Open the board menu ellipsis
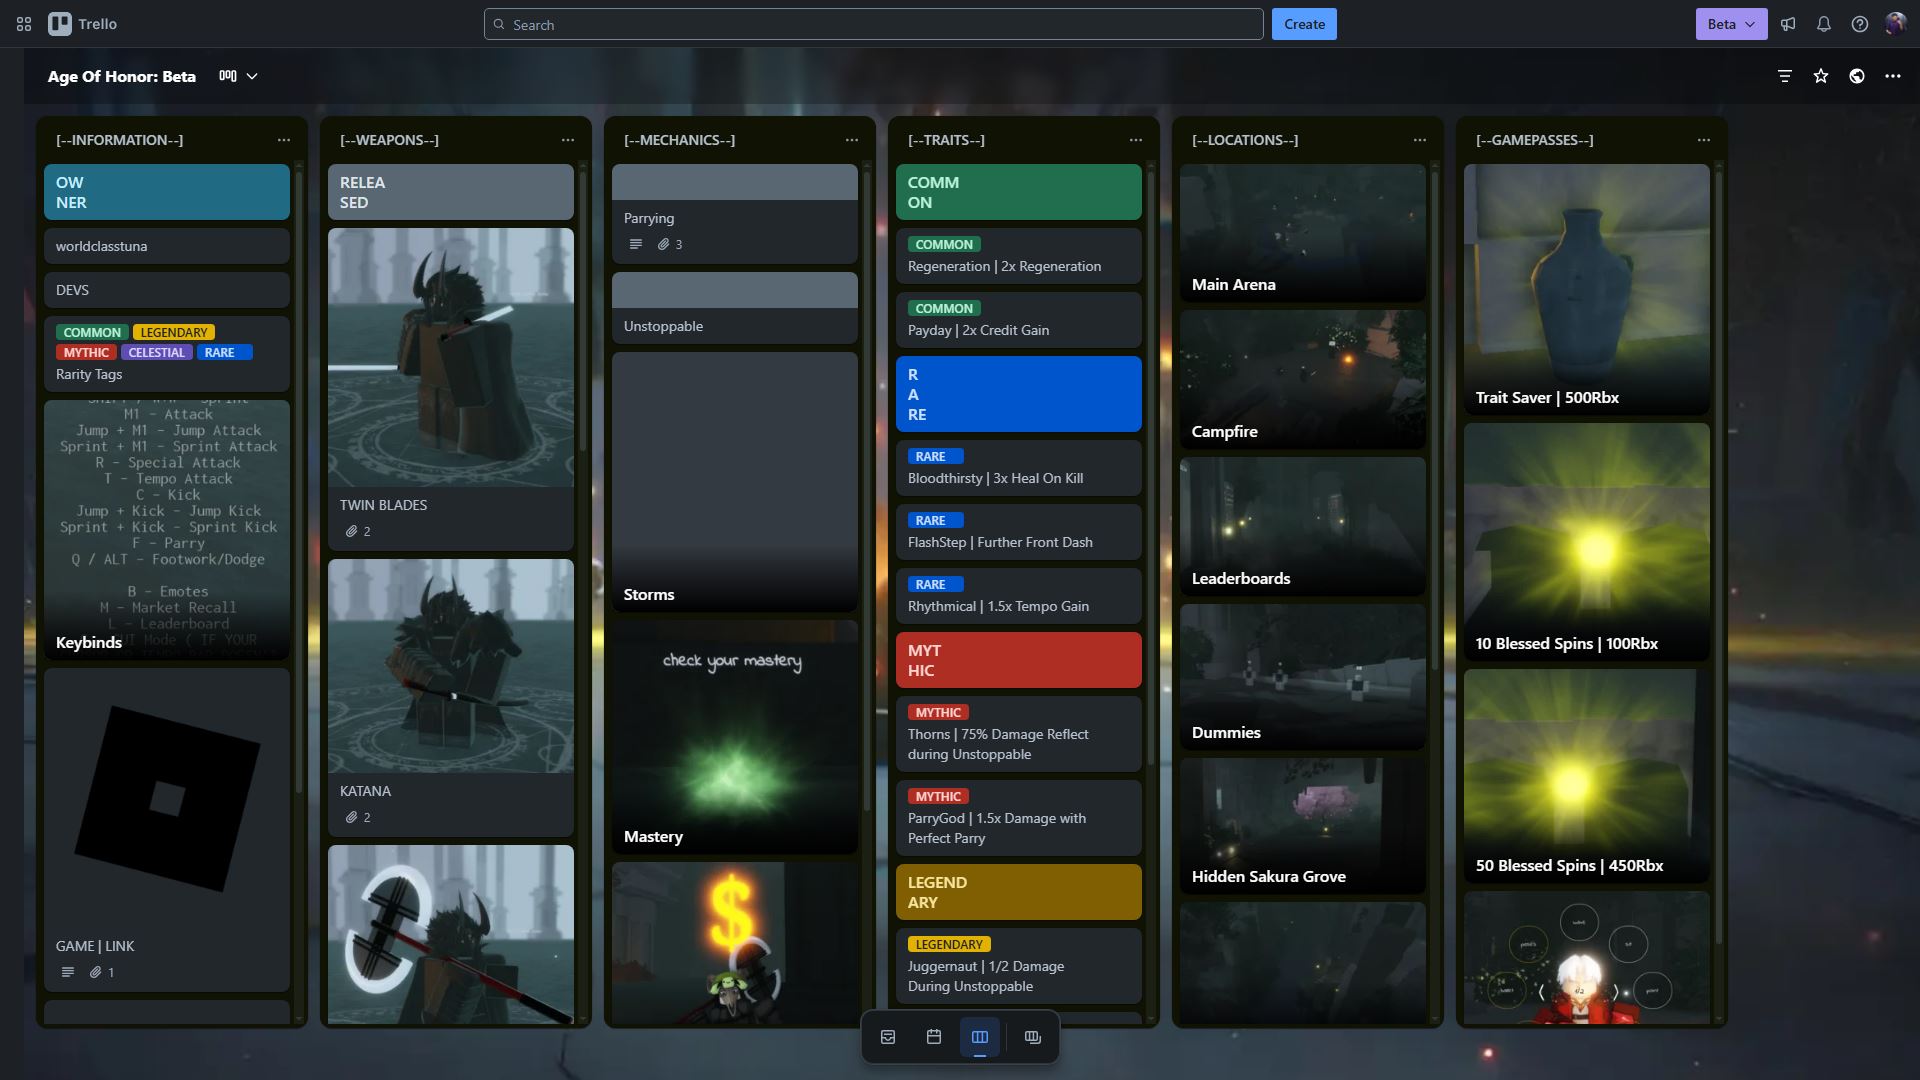 tap(1893, 76)
